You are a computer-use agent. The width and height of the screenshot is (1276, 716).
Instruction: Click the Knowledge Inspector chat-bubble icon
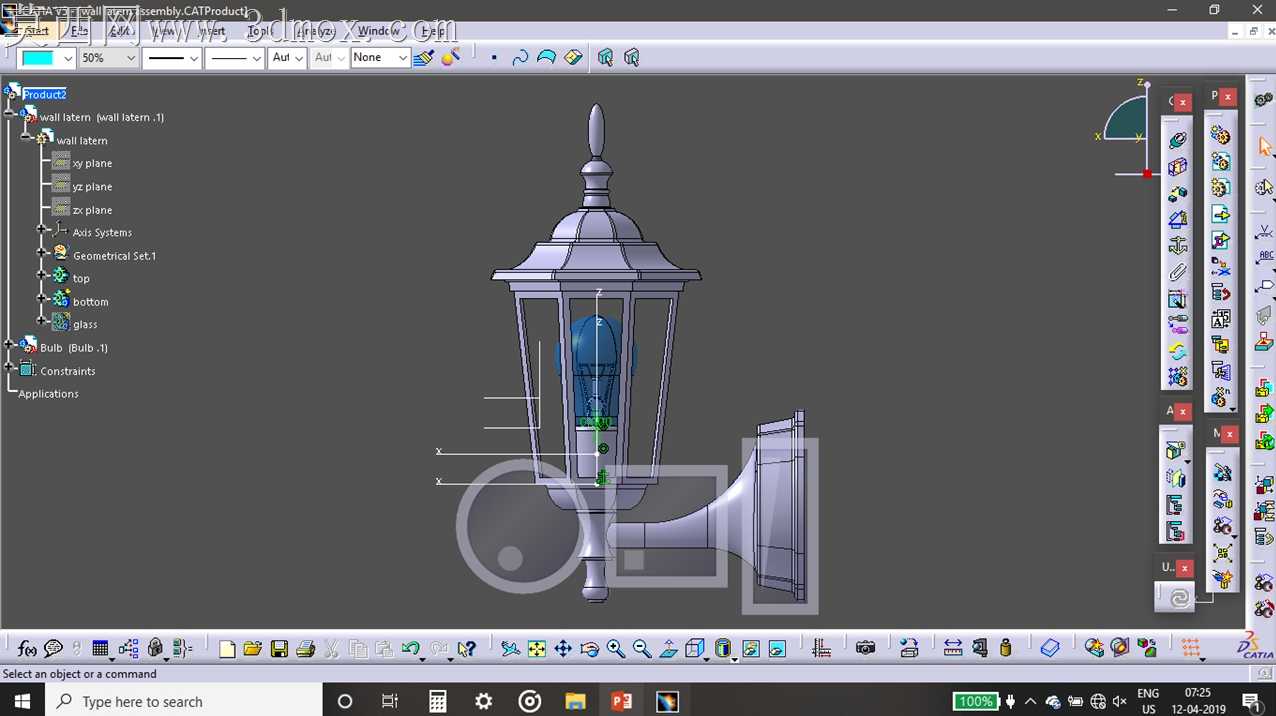53,649
